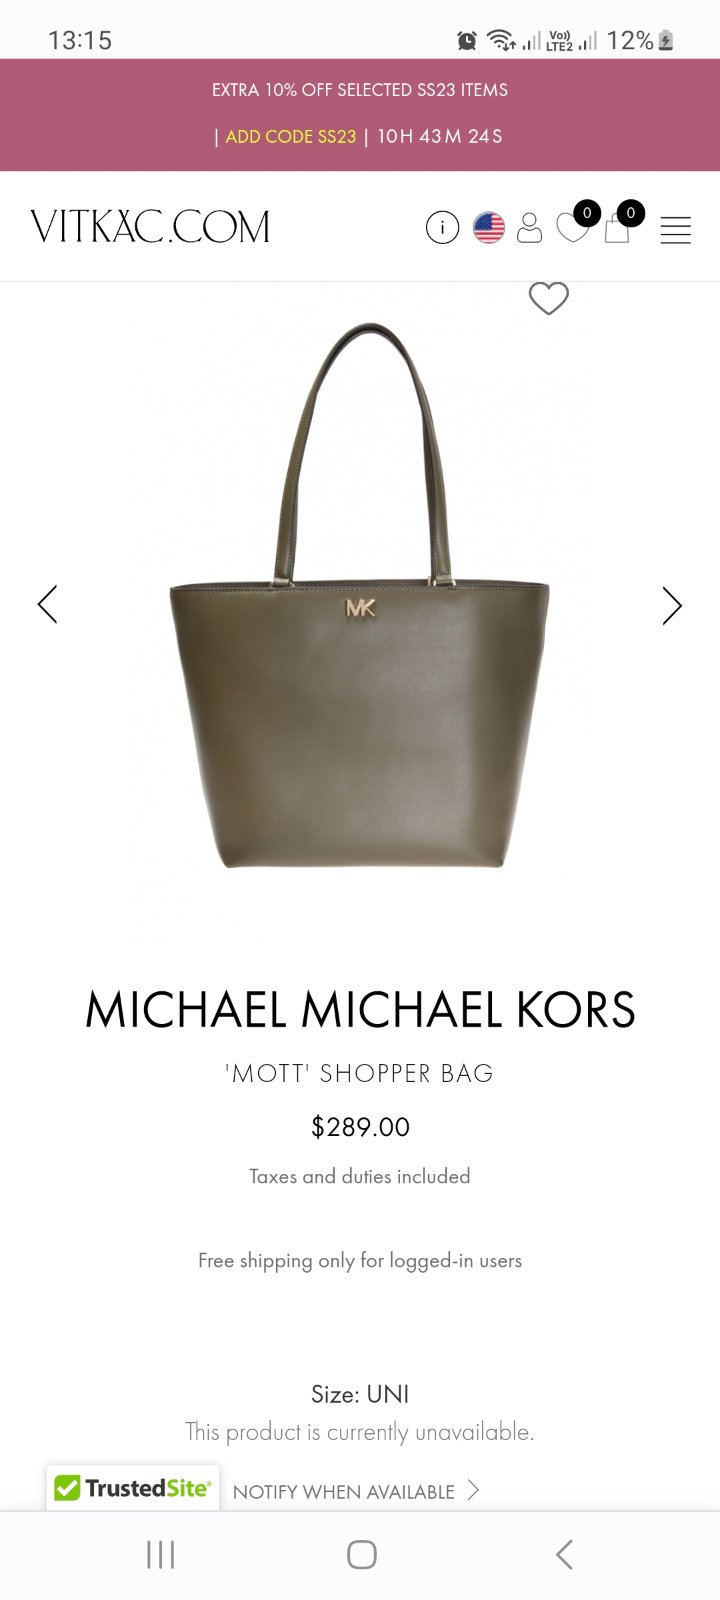Screen dimensions: 720x1600
Task: Tap the Android back button
Action: click(x=564, y=1554)
